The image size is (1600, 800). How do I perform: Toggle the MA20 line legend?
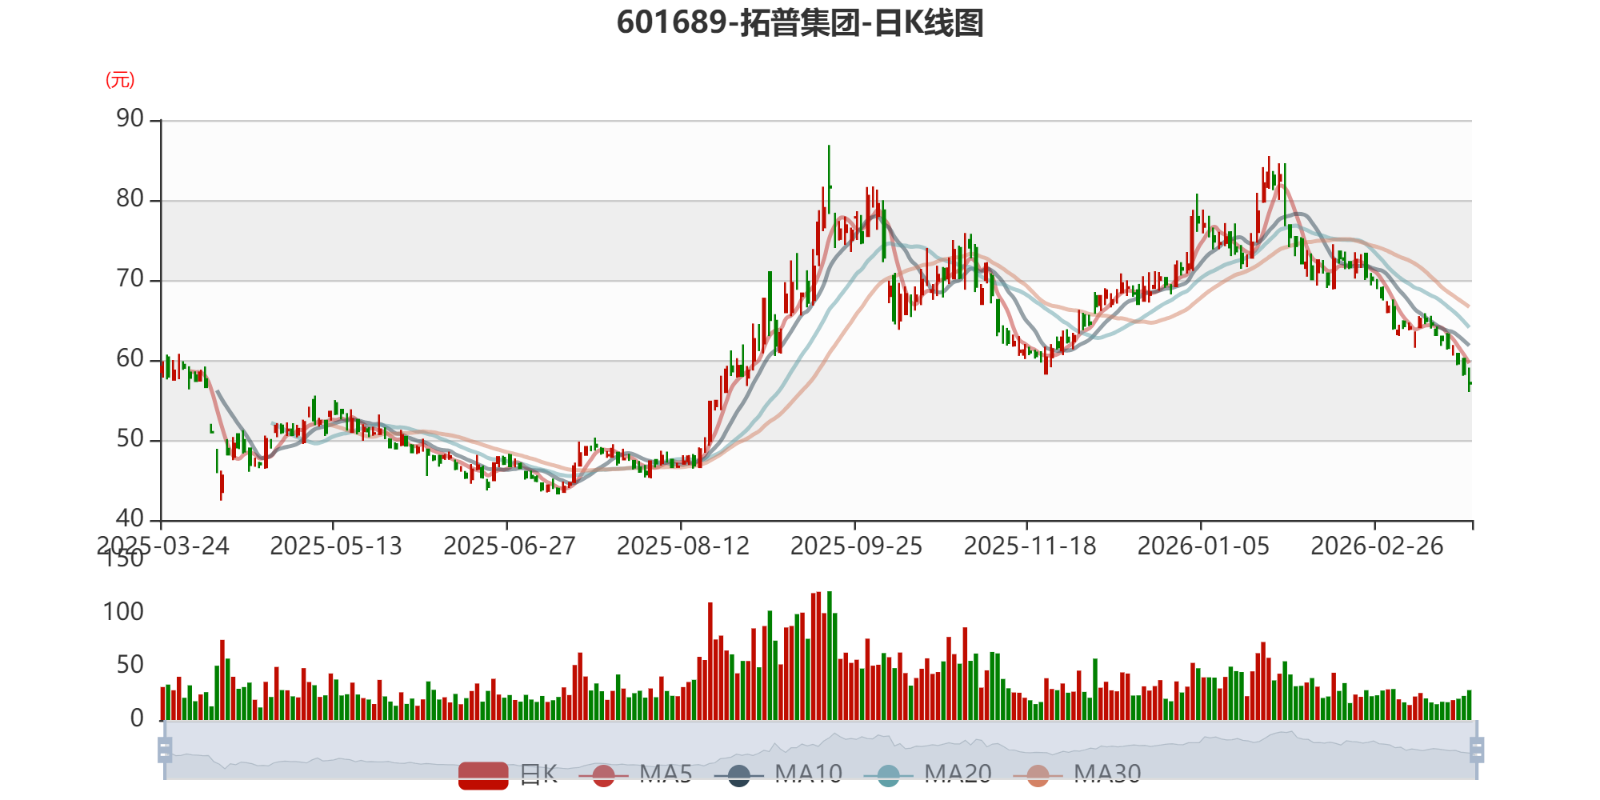coord(928,775)
